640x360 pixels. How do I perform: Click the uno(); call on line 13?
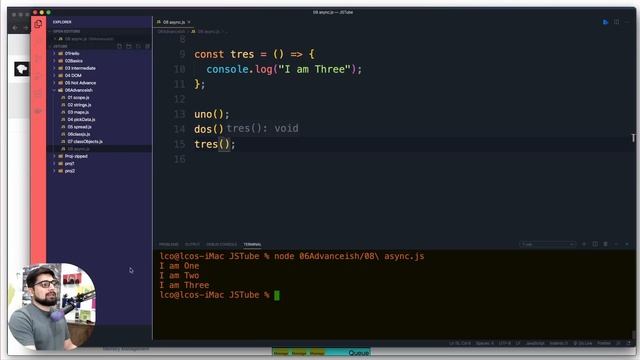click(x=212, y=114)
